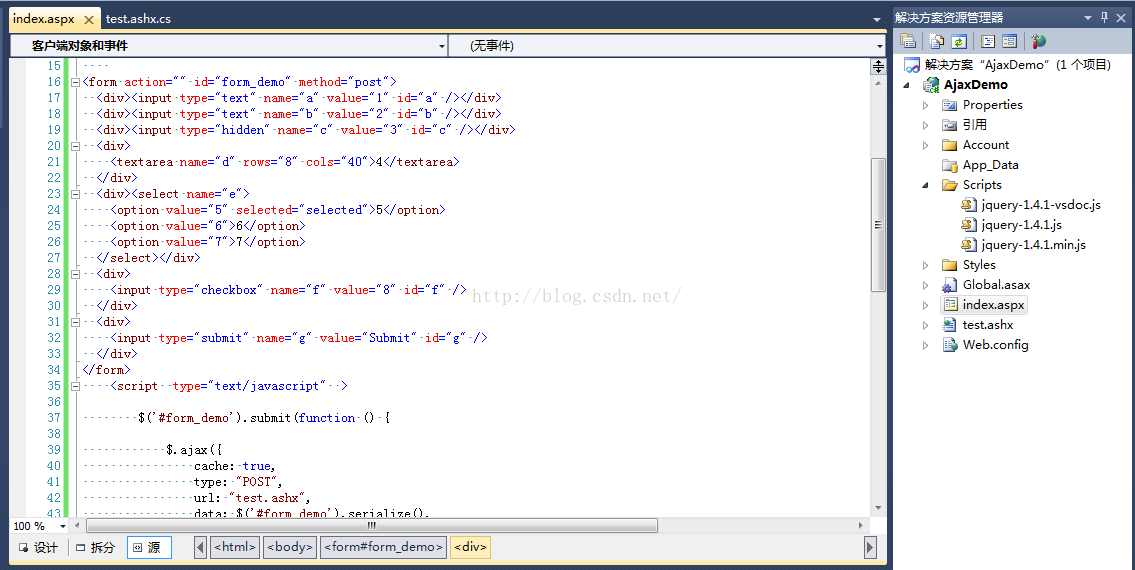The width and height of the screenshot is (1135, 570).
Task: Open the 100 % zoom dropdown
Action: (63, 526)
